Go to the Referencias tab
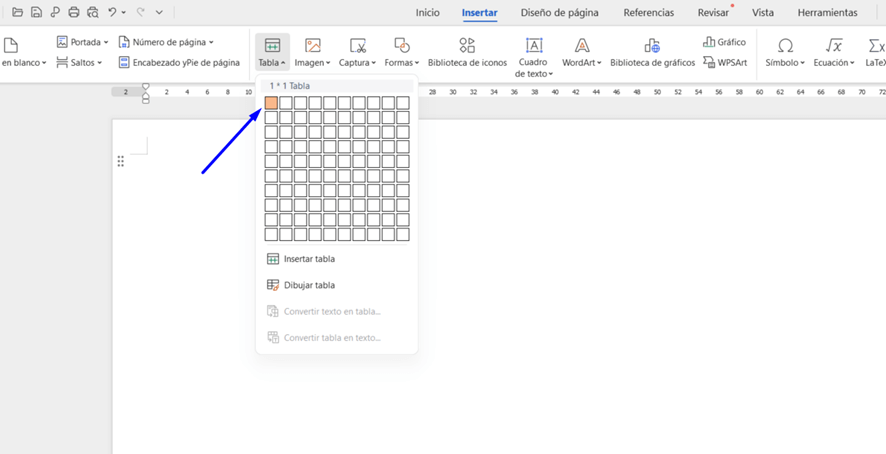 tap(649, 12)
